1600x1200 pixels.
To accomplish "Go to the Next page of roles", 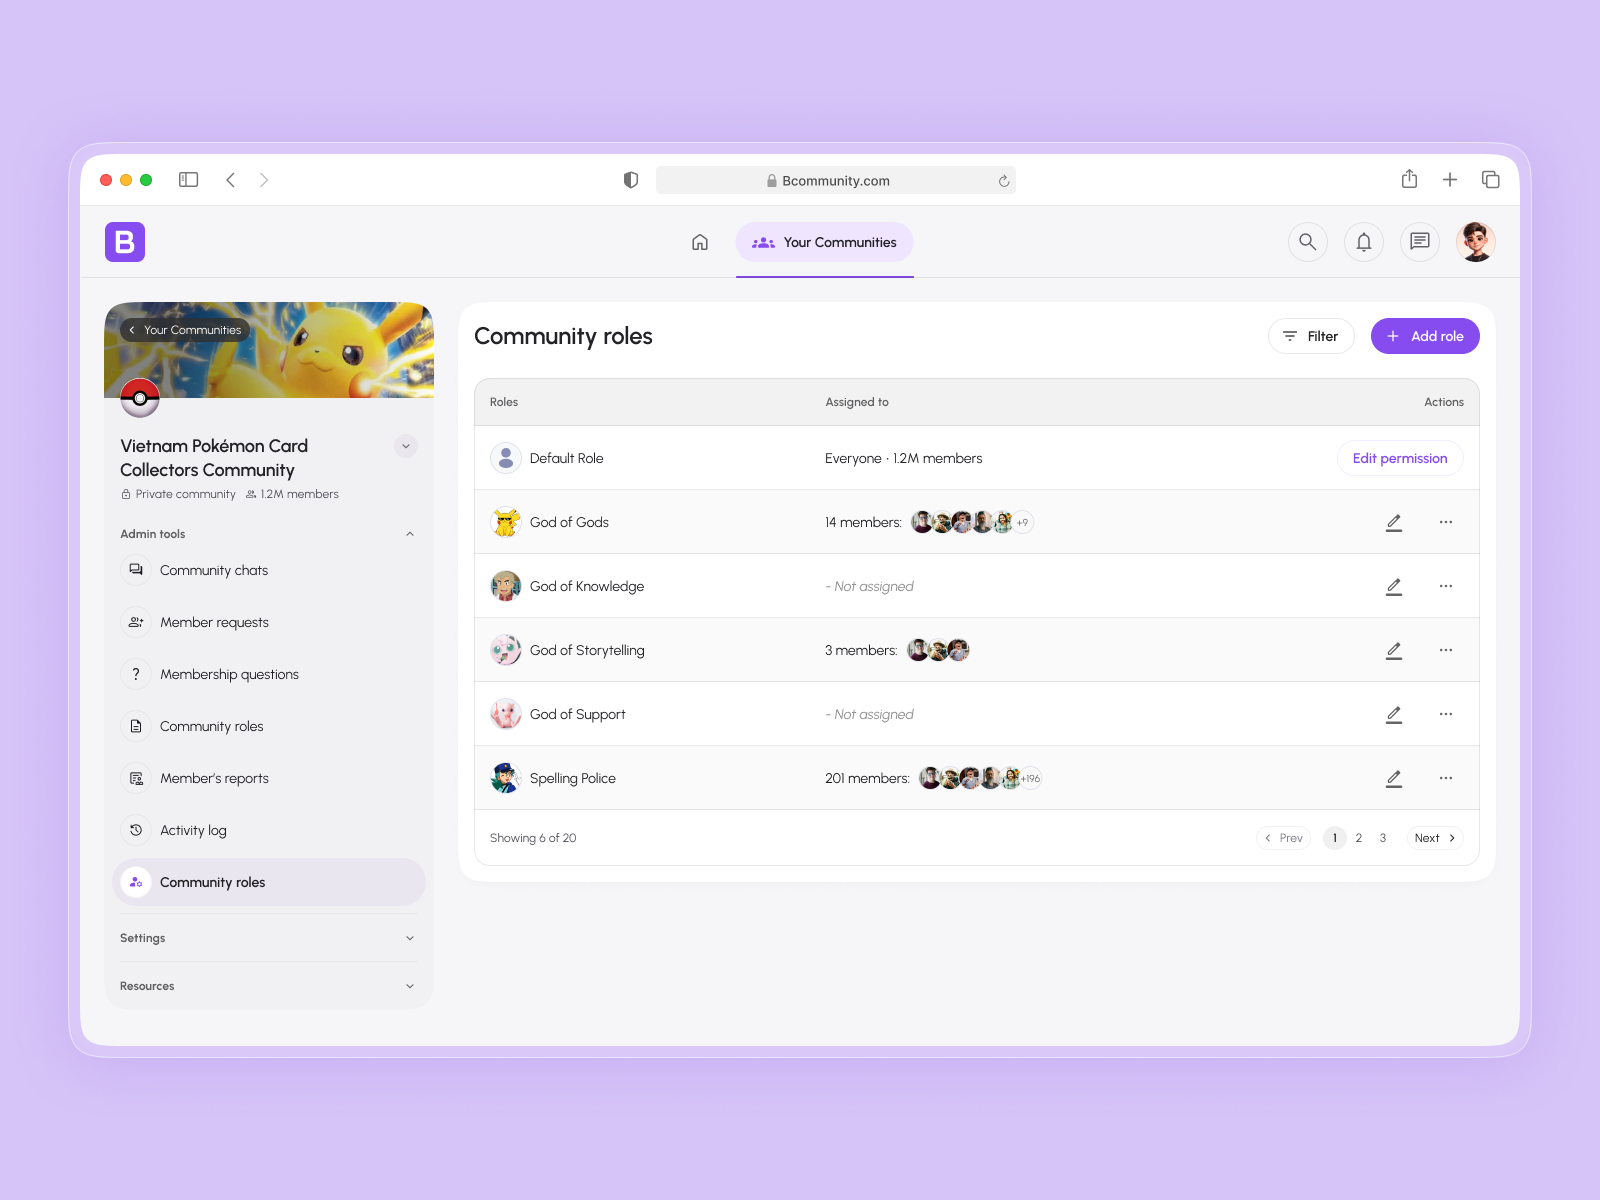I will pyautogui.click(x=1435, y=838).
